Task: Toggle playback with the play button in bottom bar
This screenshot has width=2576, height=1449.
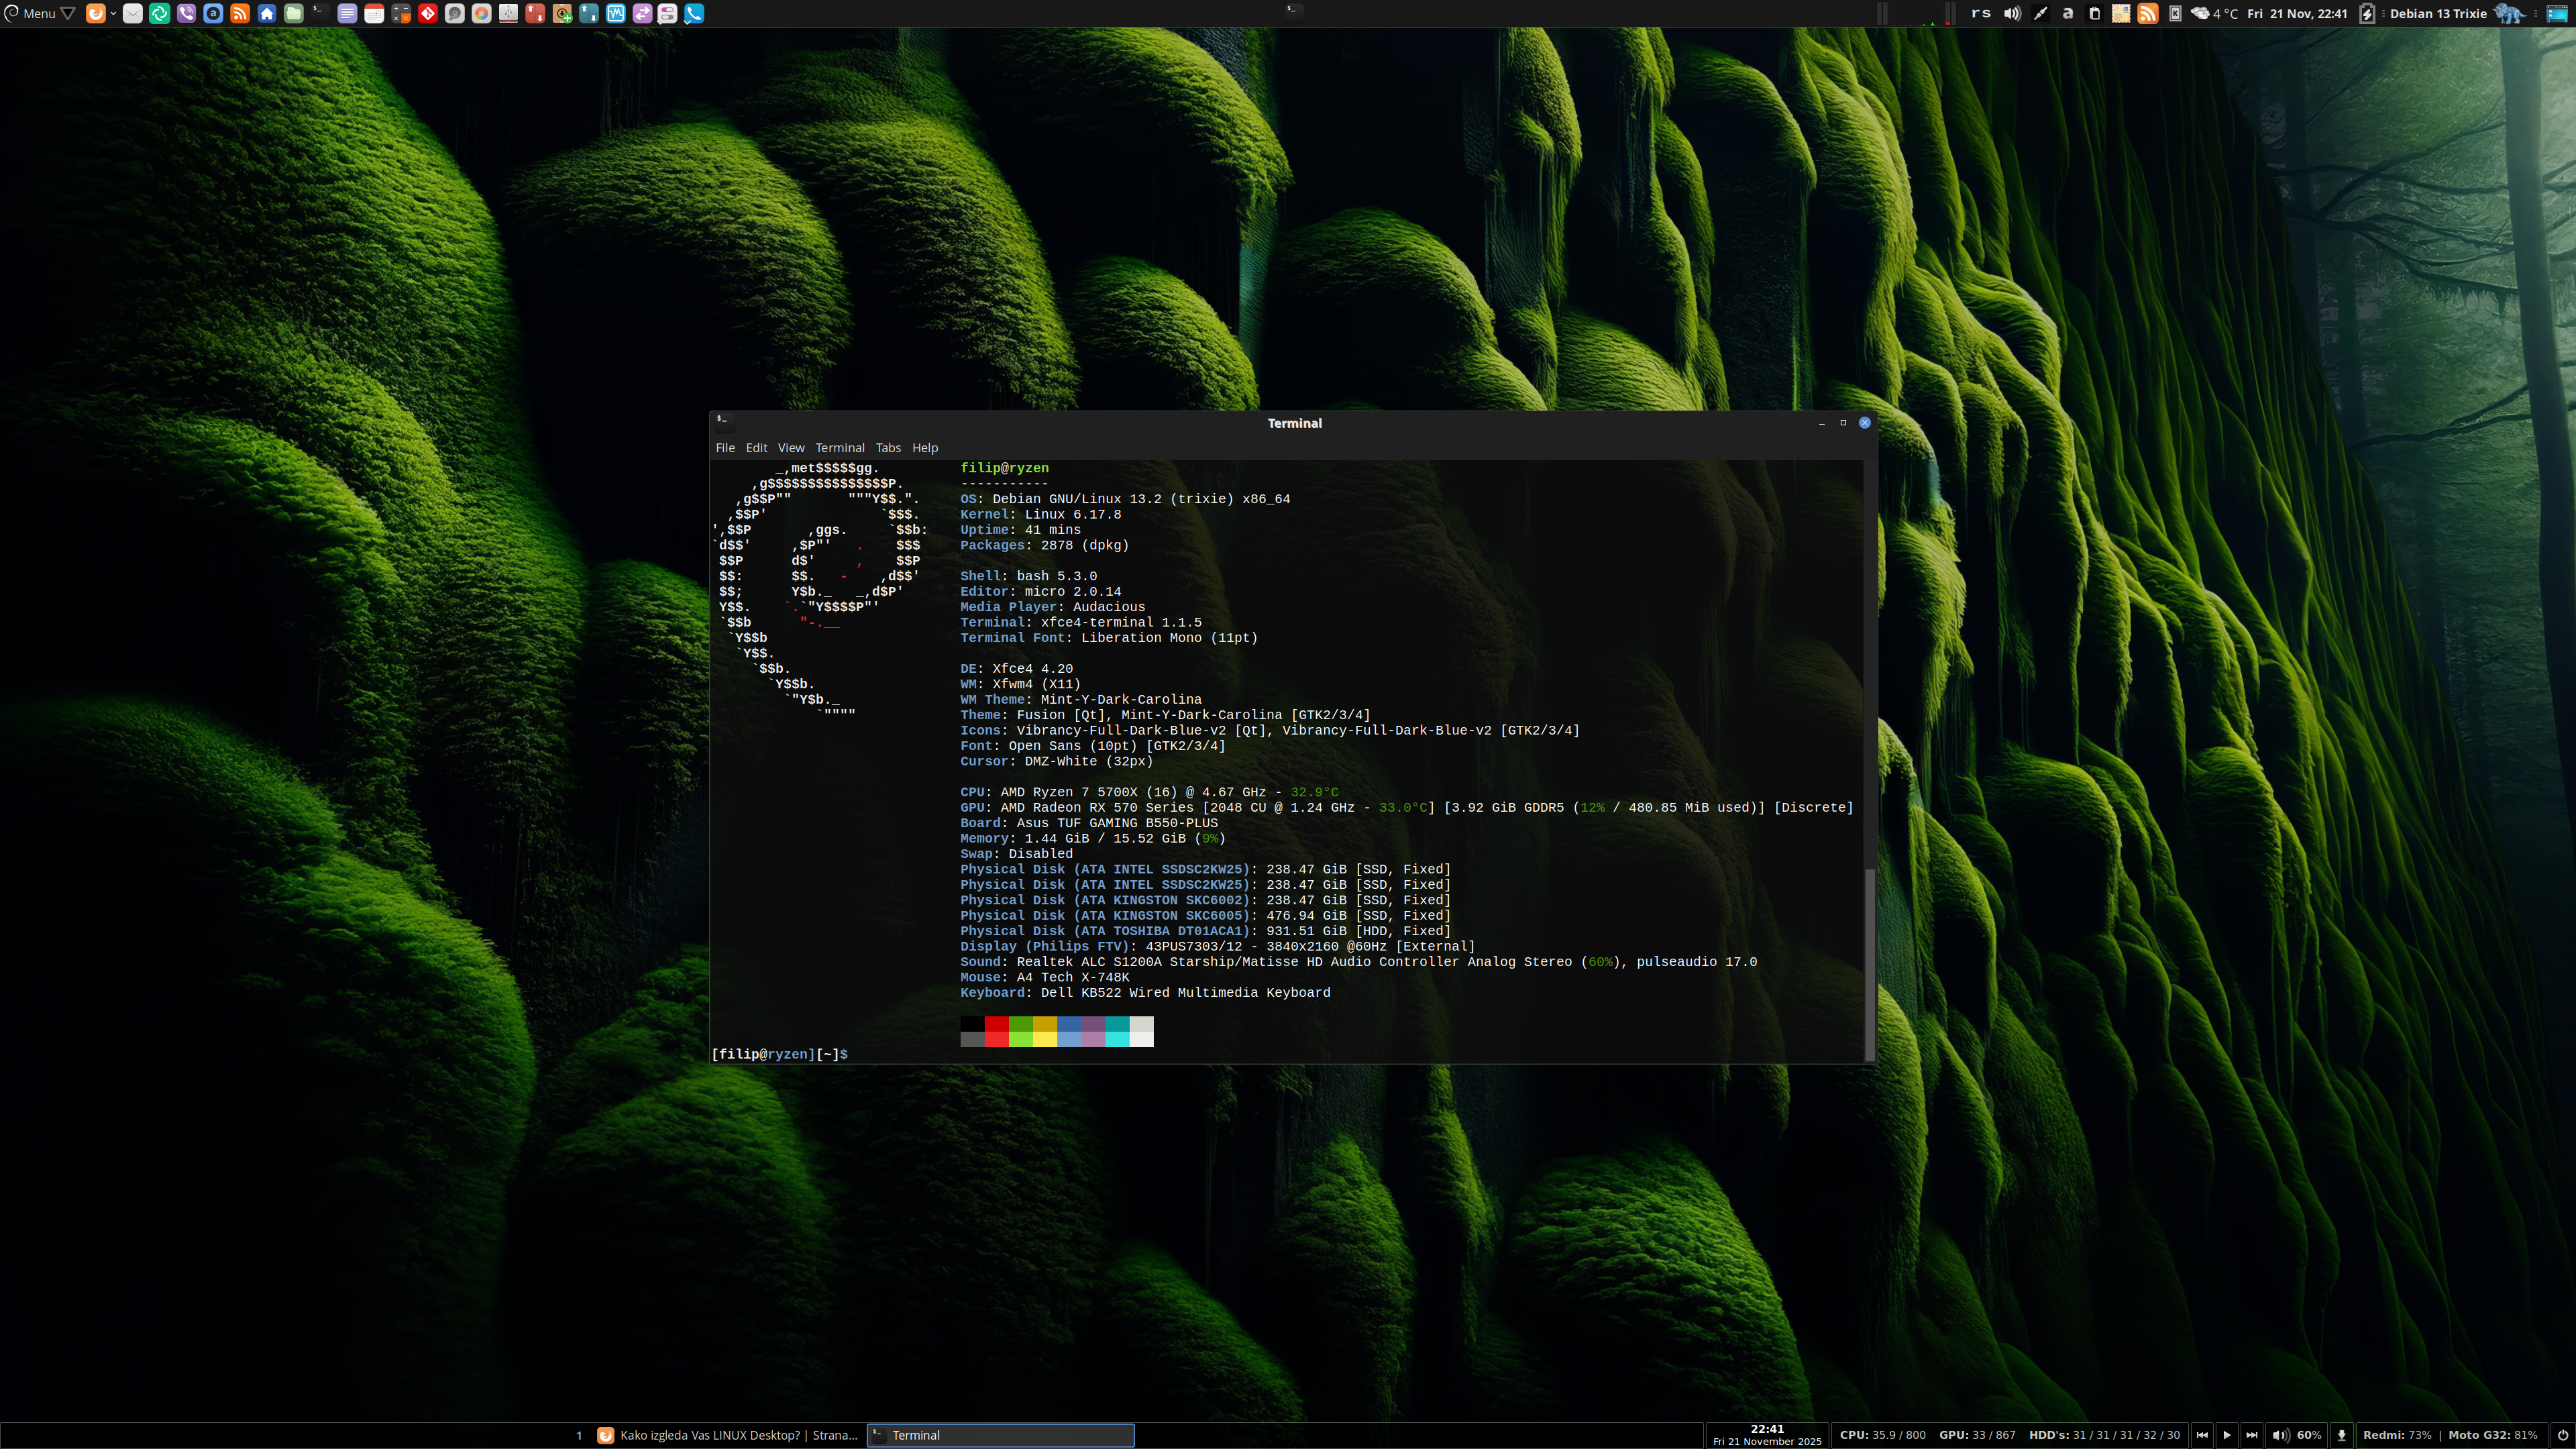Action: pos(2227,1435)
